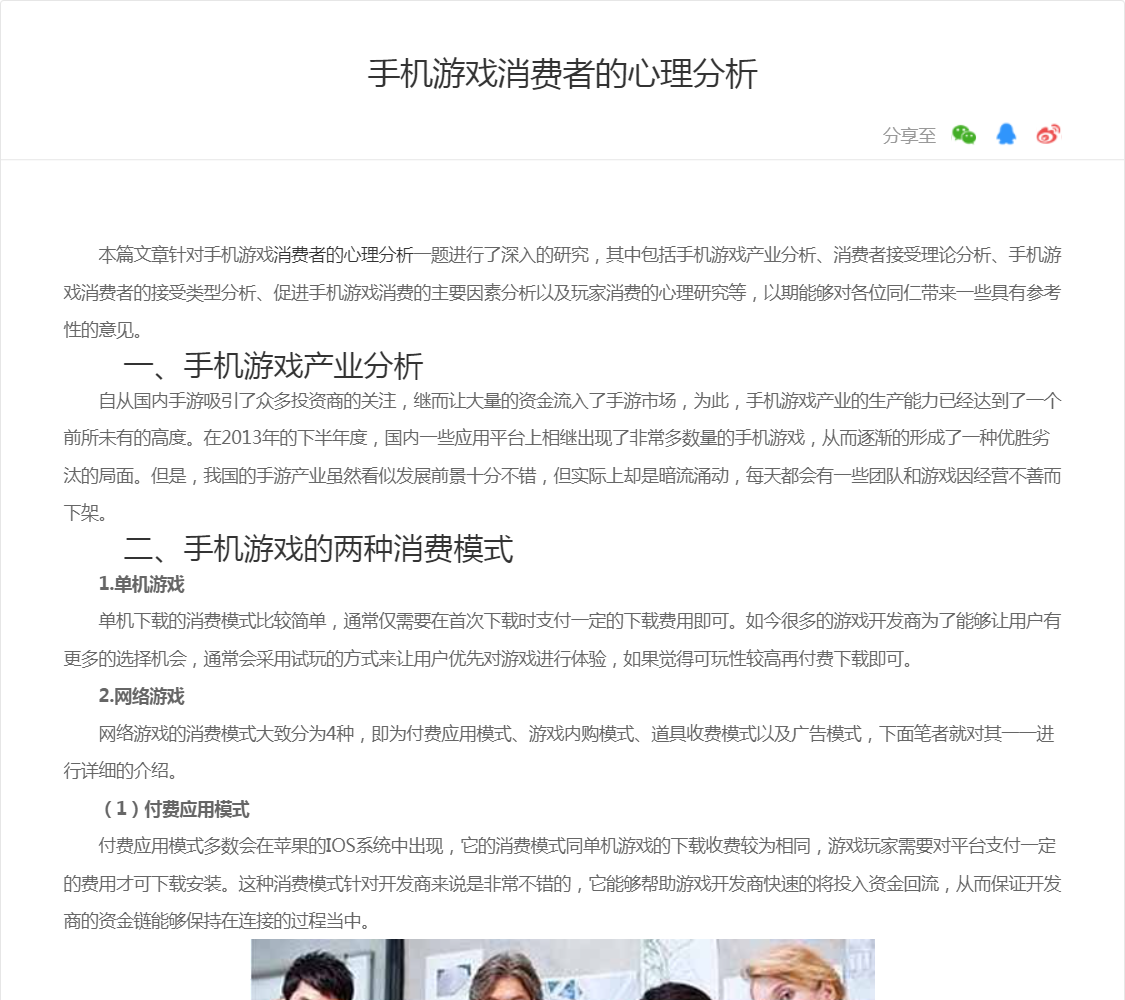Click the subheading 1.单机游戏
The image size is (1125, 1000).
tap(141, 585)
